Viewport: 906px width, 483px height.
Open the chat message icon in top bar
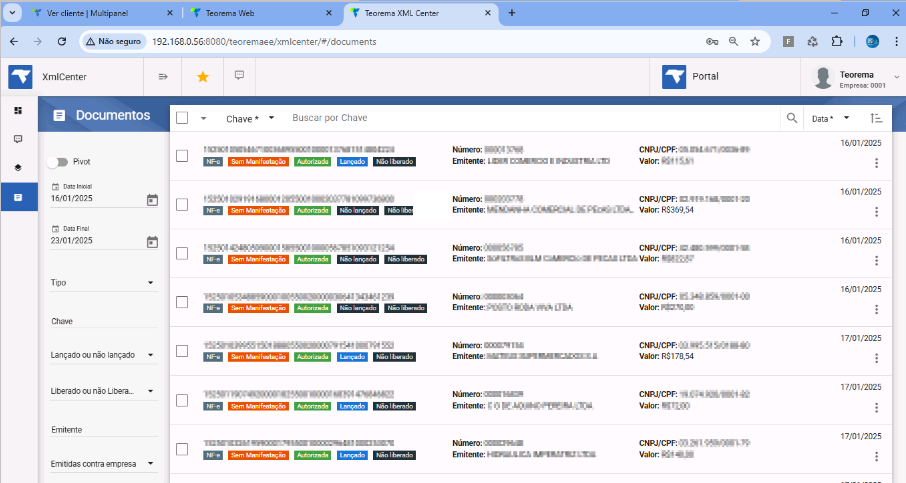pos(239,75)
